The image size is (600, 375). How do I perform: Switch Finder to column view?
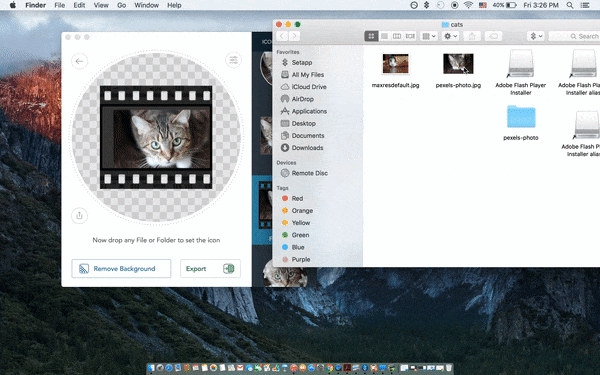(397, 36)
